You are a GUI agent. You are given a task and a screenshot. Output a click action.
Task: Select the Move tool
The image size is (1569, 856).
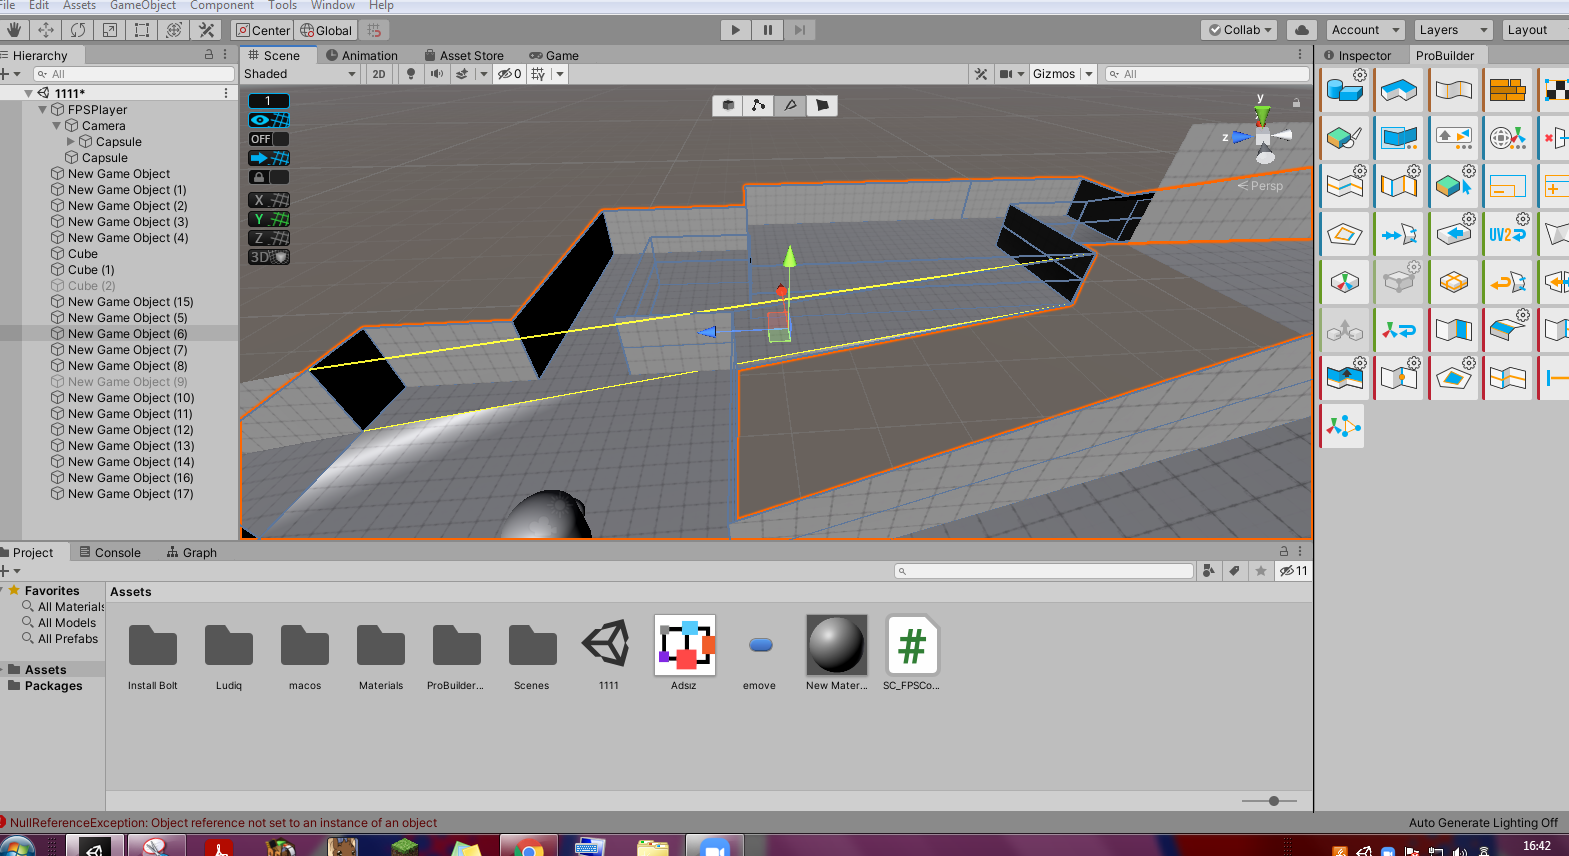(x=46, y=30)
